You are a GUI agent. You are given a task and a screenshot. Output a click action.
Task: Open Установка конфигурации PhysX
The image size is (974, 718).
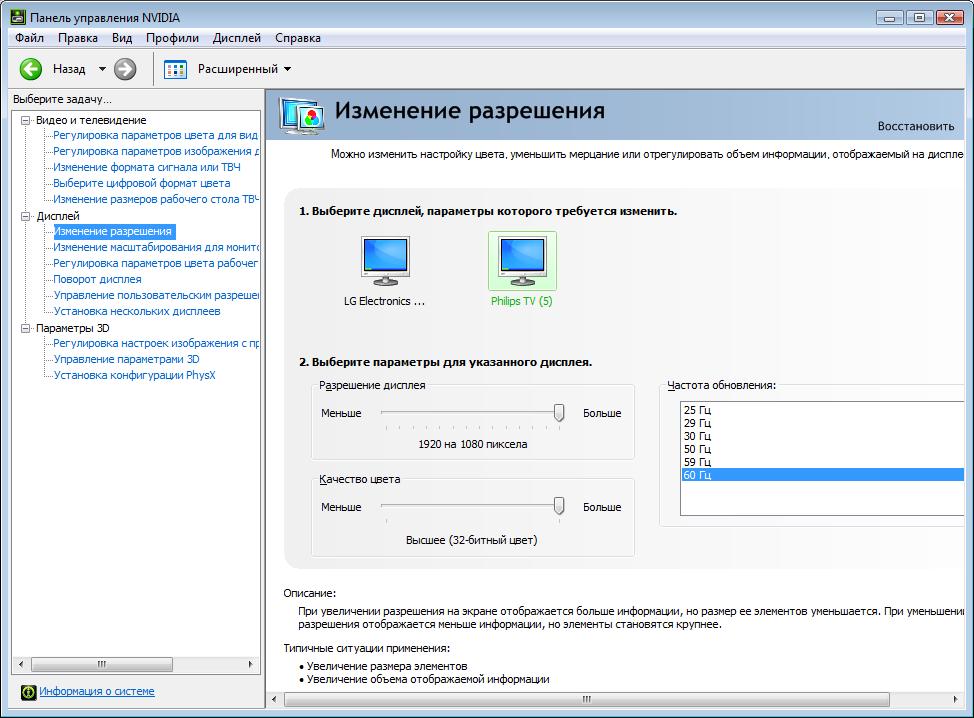point(134,375)
